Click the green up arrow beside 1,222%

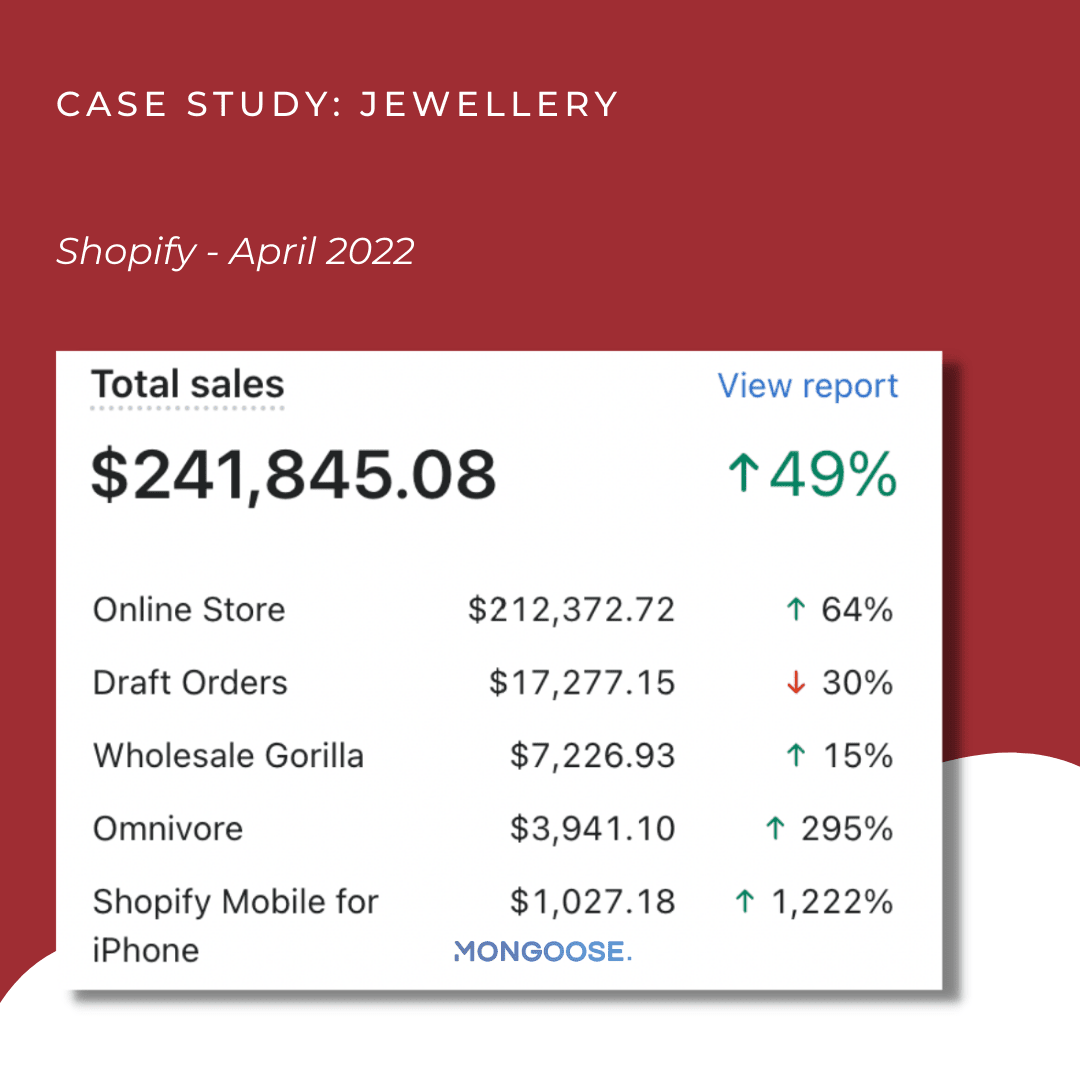click(x=744, y=902)
